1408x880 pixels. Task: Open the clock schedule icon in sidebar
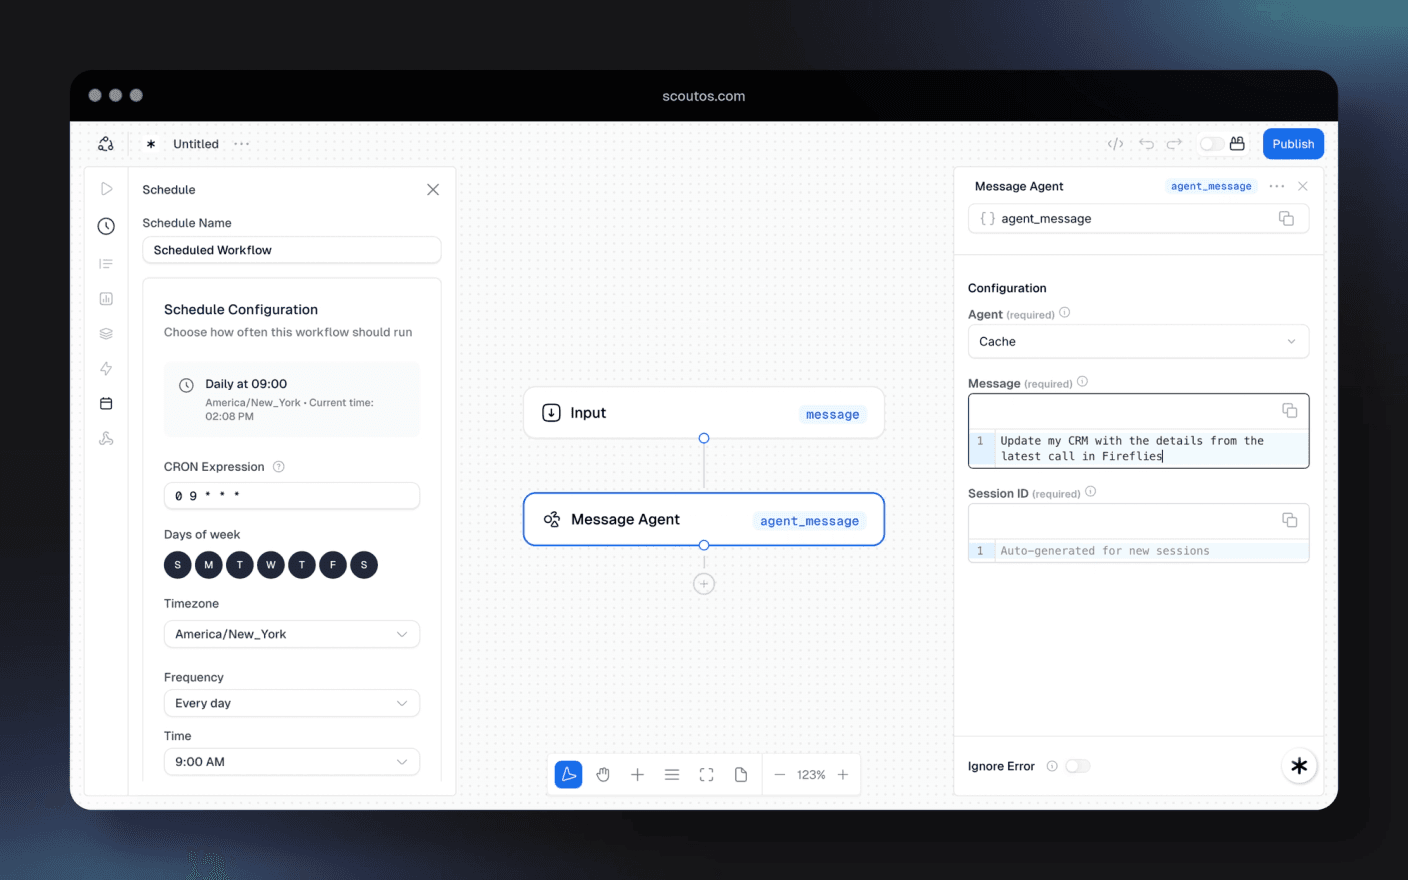[106, 226]
